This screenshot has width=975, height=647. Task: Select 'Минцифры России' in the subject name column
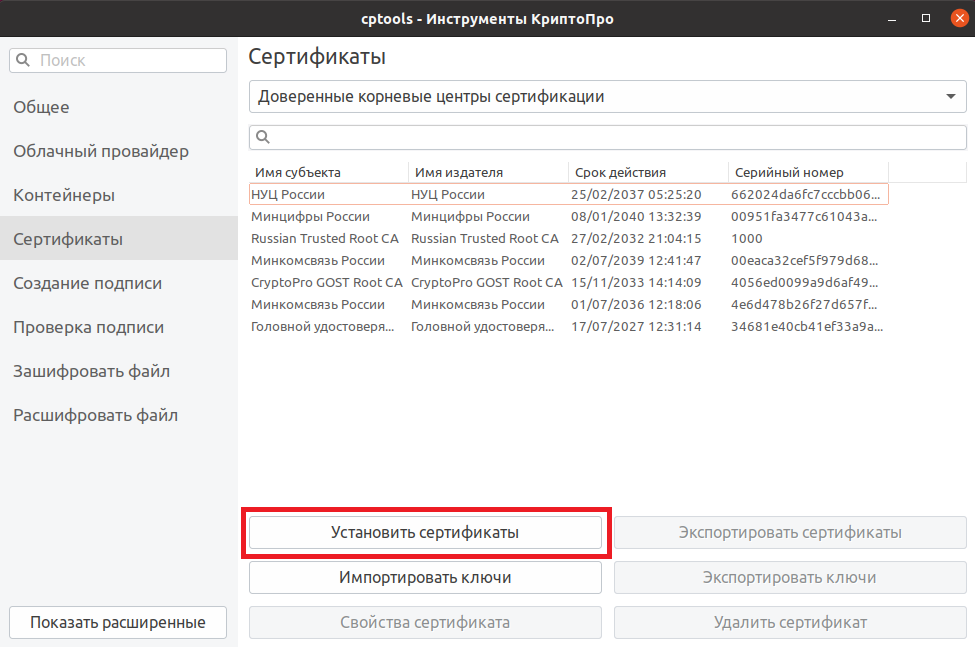(x=310, y=216)
